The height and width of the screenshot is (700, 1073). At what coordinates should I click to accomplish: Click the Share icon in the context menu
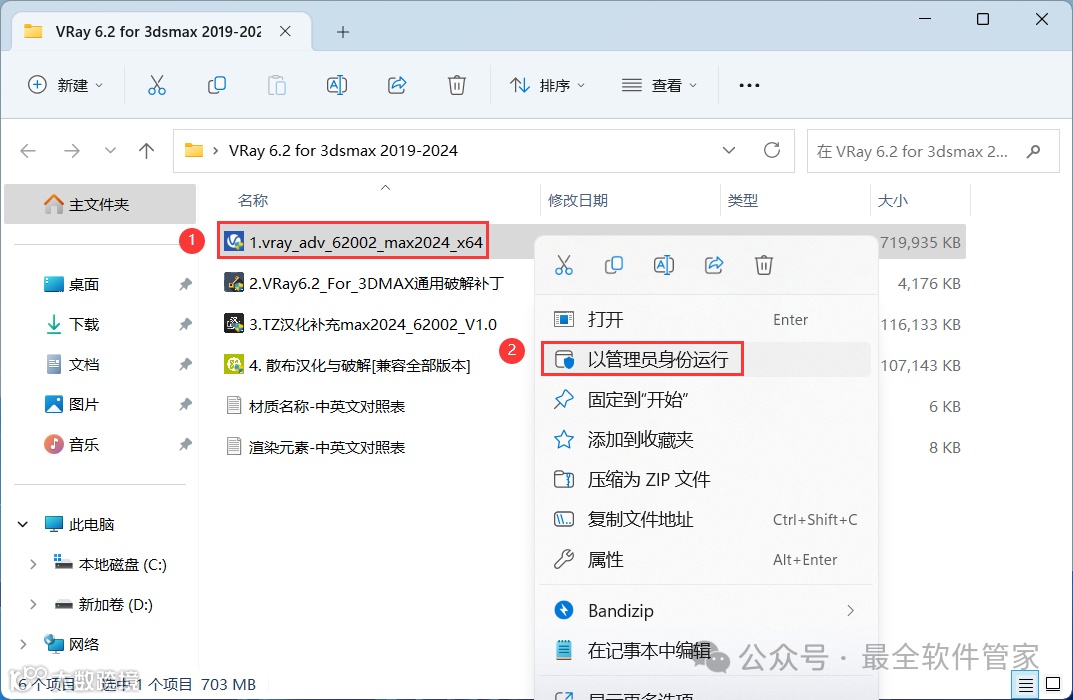point(714,265)
